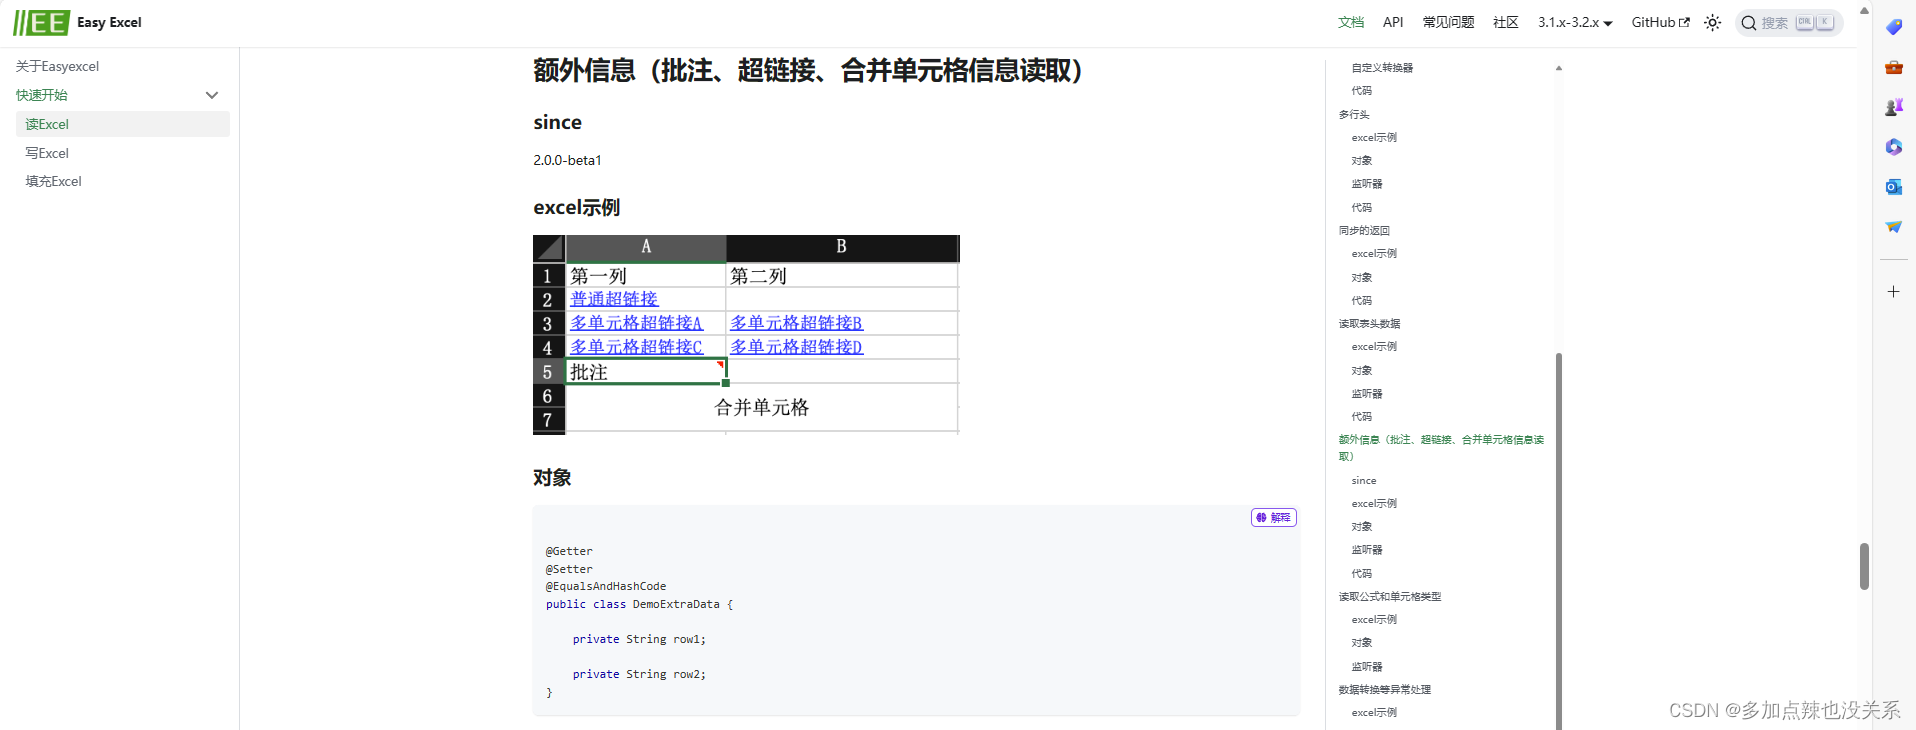Viewport: 1916px width, 730px height.
Task: Open the 常见问题 nav item
Action: tap(1448, 22)
